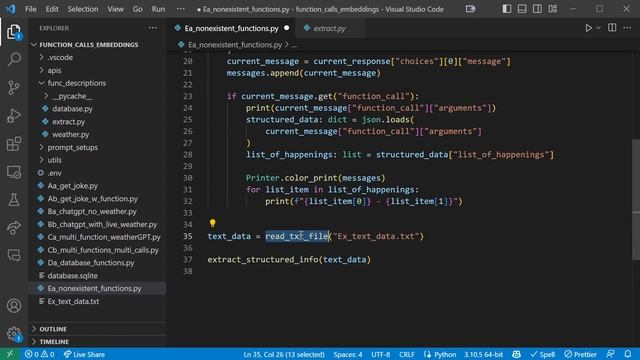This screenshot has width=640, height=360.
Task: Select interpreter 3.10.5 64-bit
Action: click(483, 354)
